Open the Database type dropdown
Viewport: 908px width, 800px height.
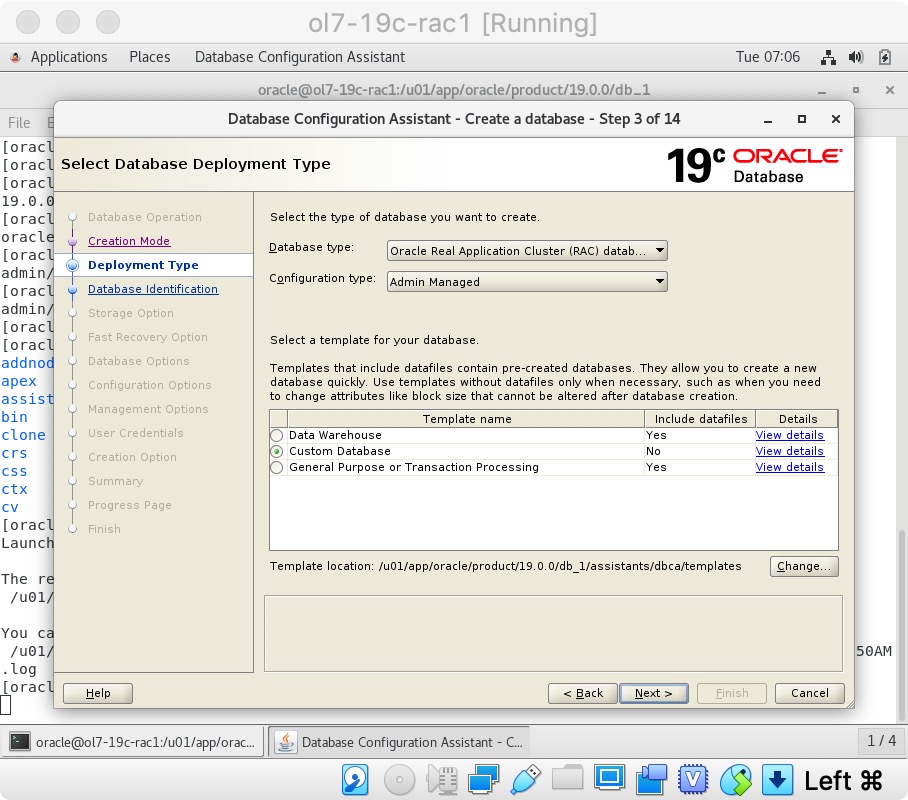[527, 251]
